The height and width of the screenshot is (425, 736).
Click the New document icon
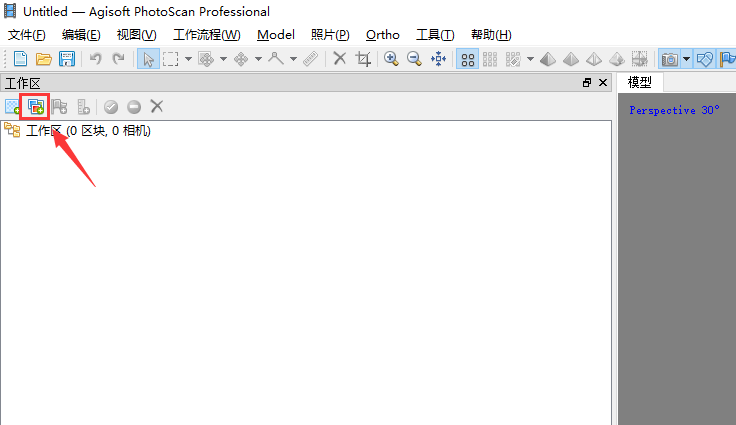click(19, 59)
